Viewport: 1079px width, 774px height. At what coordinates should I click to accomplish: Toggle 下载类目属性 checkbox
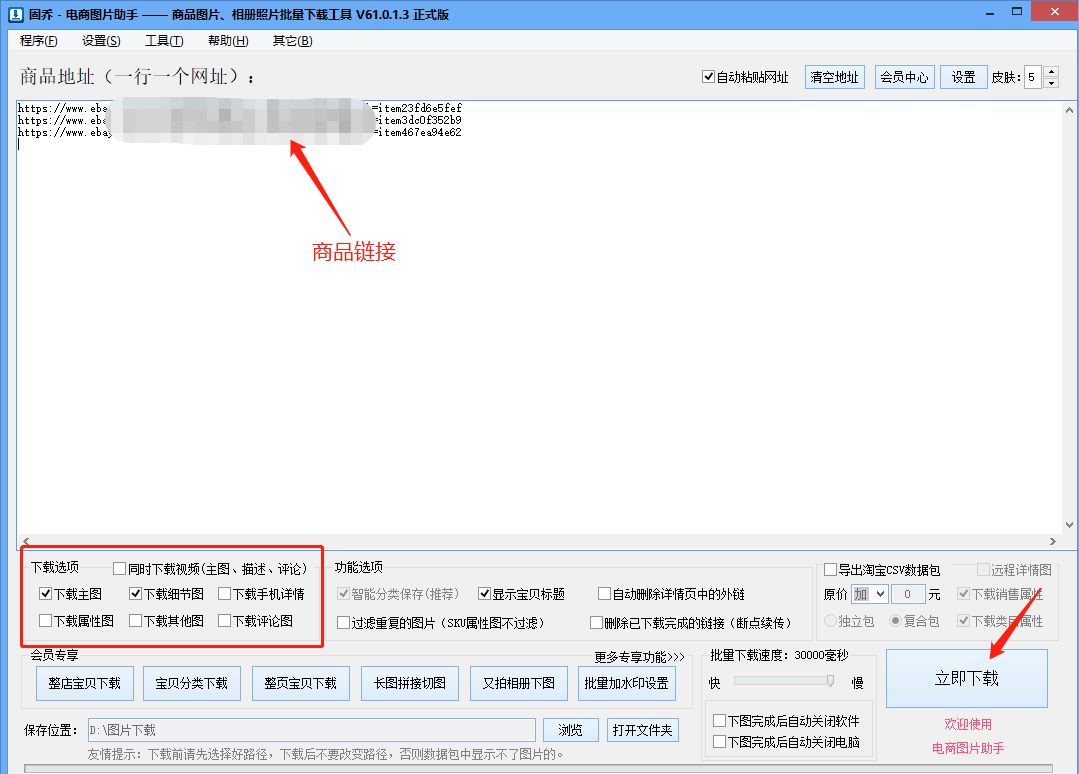click(964, 621)
